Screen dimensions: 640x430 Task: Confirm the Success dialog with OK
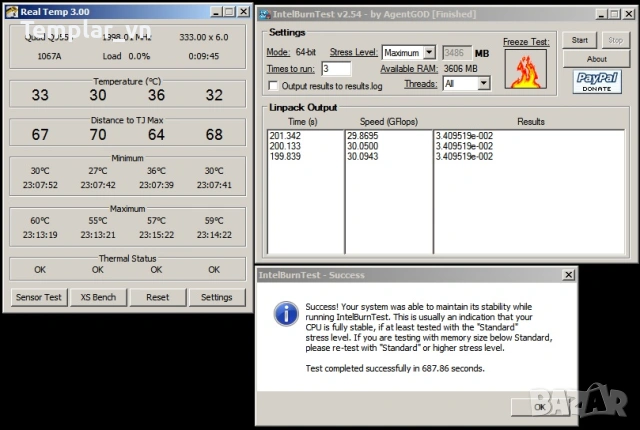[x=540, y=407]
